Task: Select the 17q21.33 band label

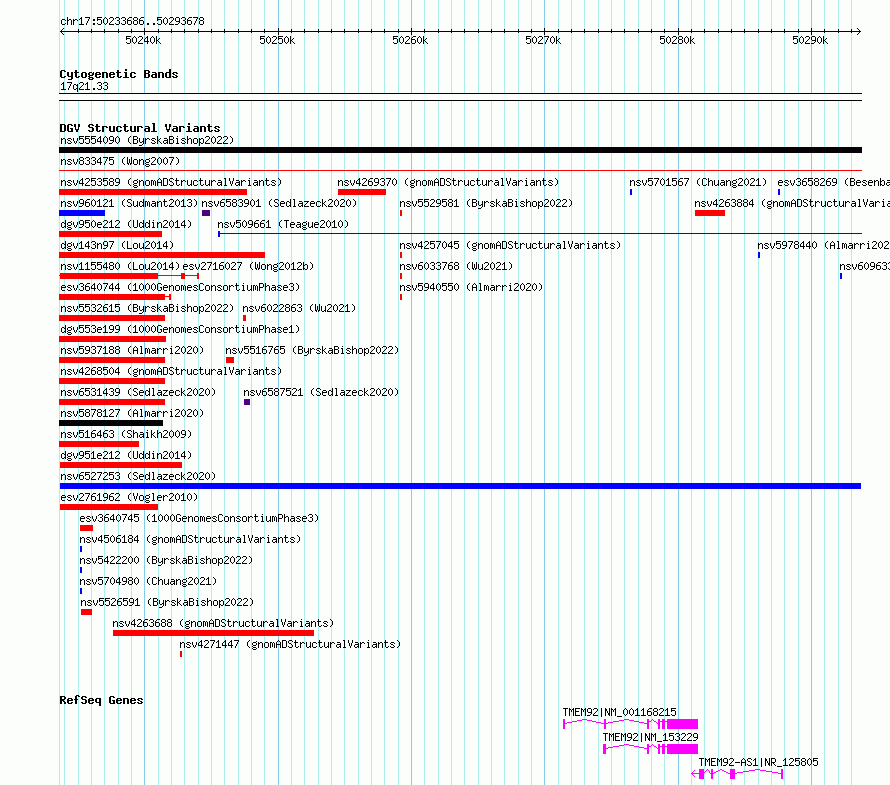Action: (84, 86)
